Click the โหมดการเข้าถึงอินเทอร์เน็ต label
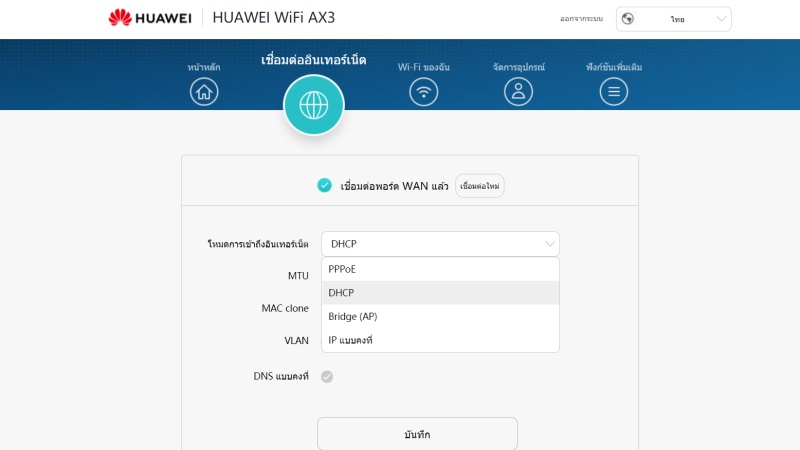Viewport: 800px width, 450px height. point(258,244)
